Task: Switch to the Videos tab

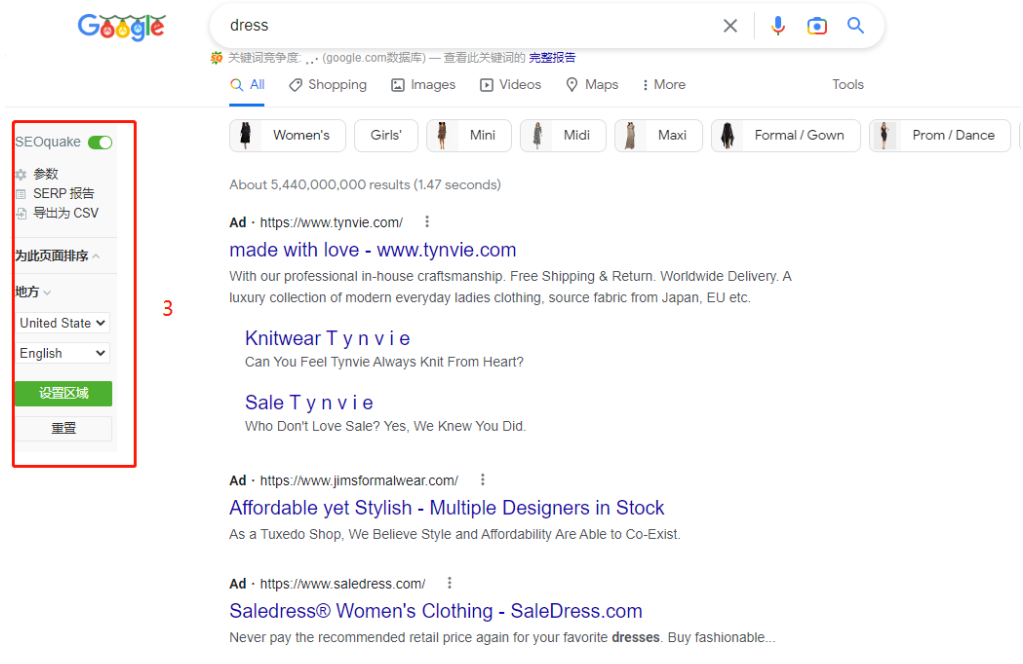Action: click(511, 85)
